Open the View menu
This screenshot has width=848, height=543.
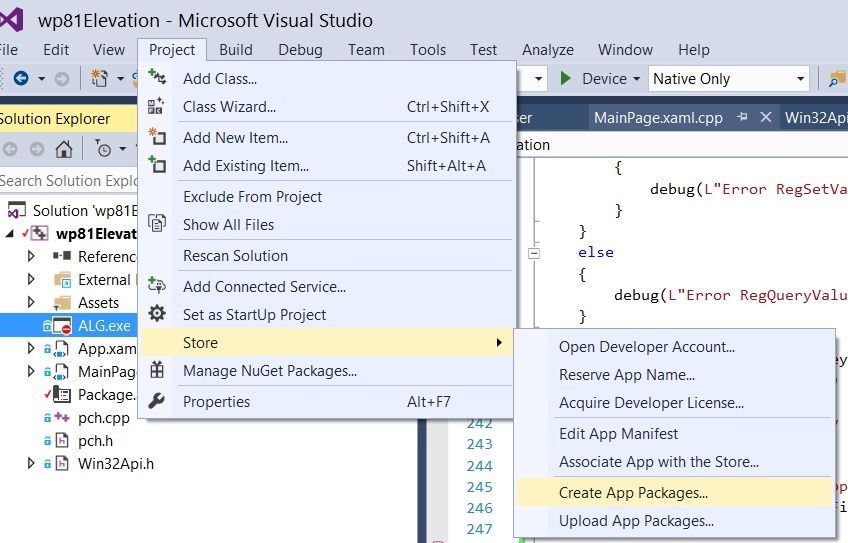tap(109, 50)
